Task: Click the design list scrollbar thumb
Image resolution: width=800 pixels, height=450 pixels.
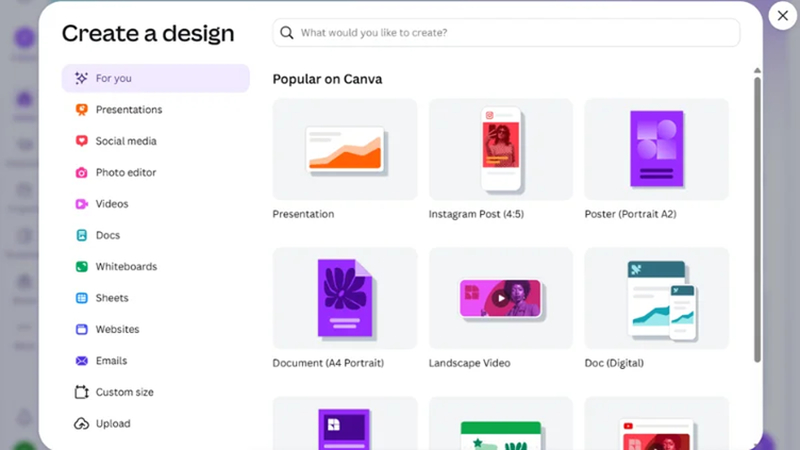Action: [757, 219]
